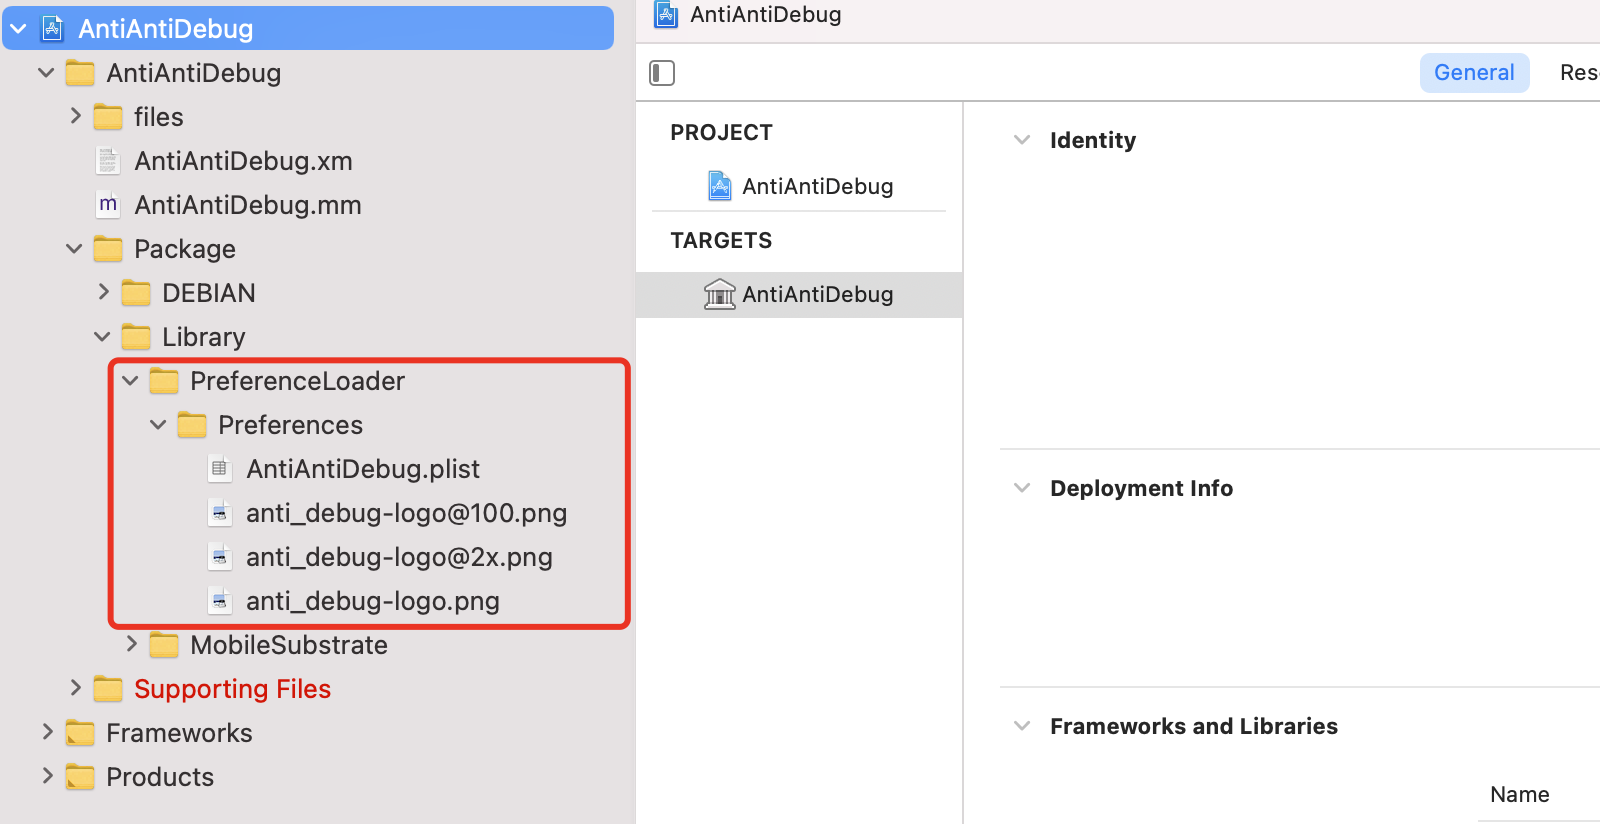1600x824 pixels.
Task: Collapse Frameworks and Libraries section
Action: [x=1022, y=726]
